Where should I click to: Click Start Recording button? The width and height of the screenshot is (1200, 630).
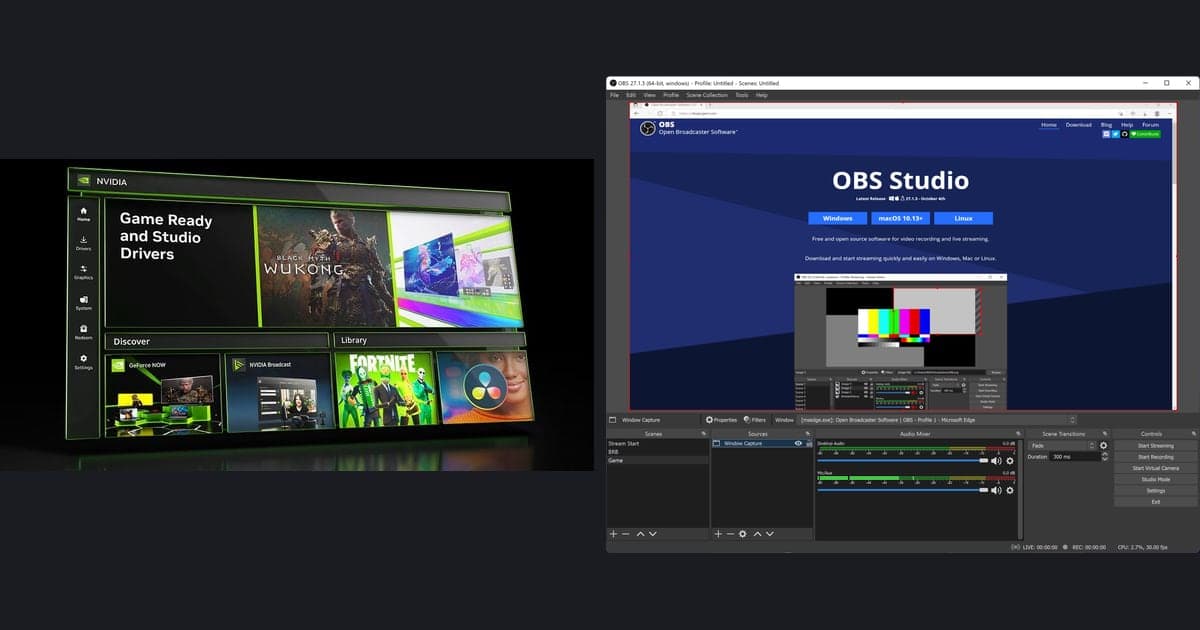point(1156,457)
